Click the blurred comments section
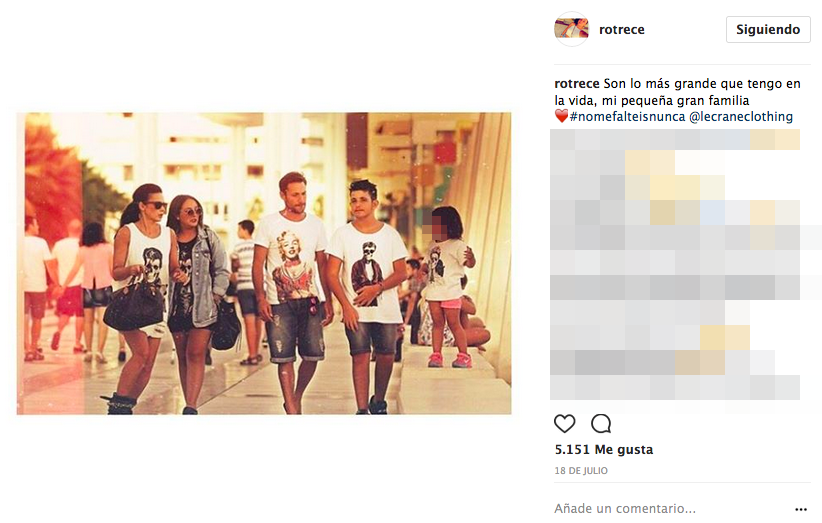 click(675, 265)
